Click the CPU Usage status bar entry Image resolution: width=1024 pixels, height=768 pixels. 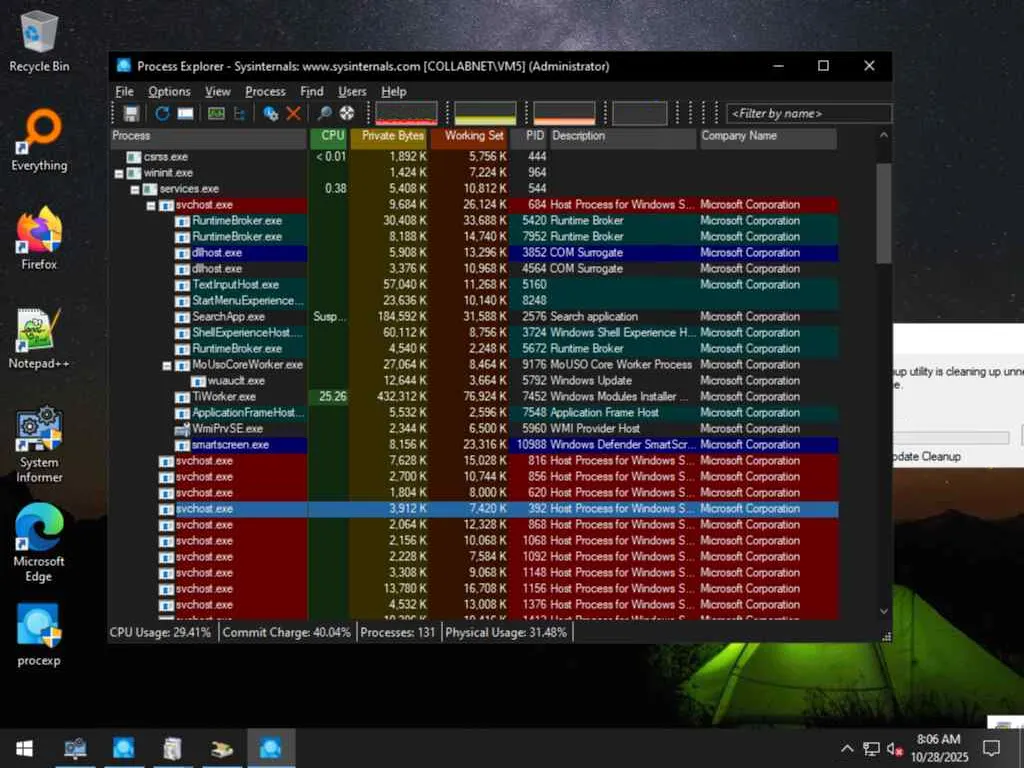pos(161,632)
